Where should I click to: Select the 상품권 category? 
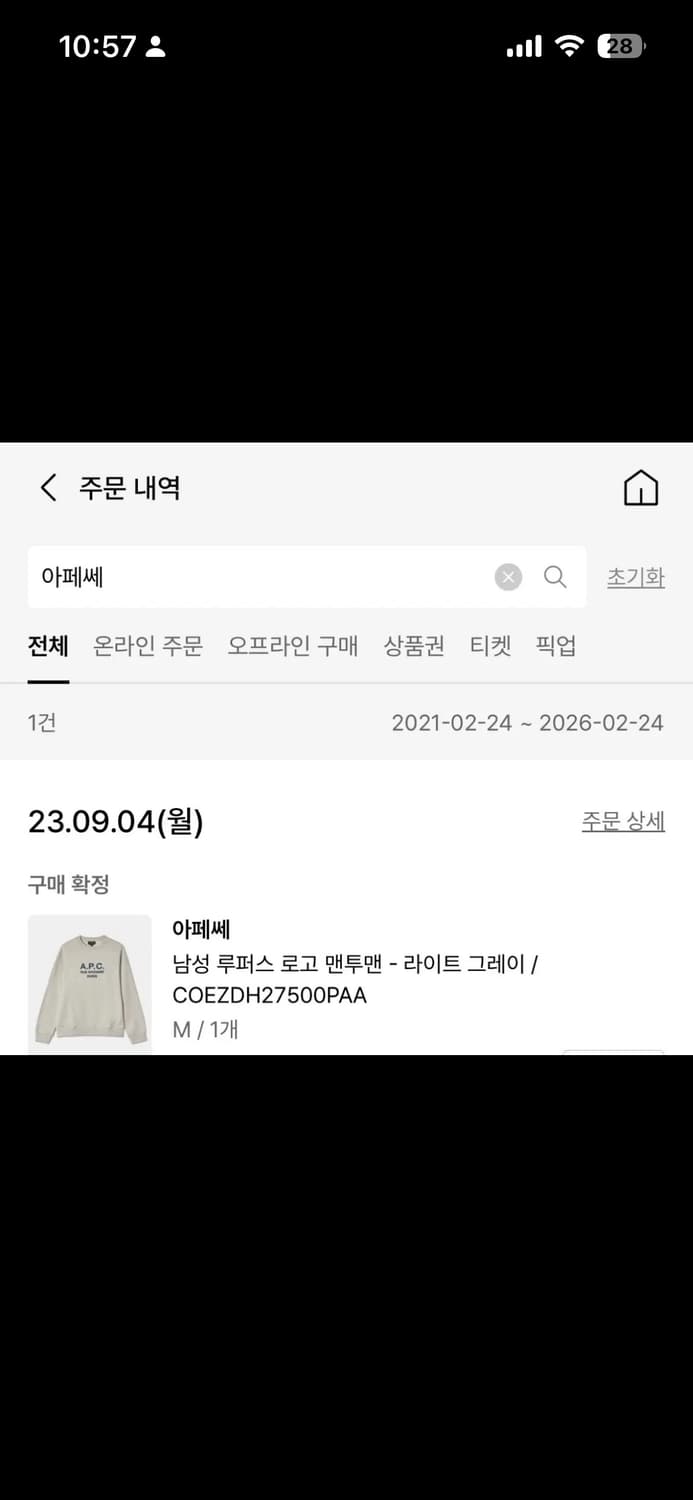(413, 646)
